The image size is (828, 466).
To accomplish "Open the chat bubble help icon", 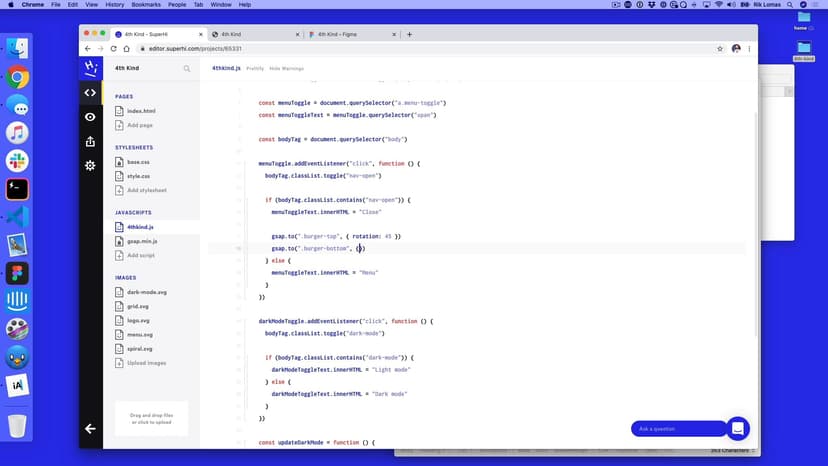I will point(737,428).
